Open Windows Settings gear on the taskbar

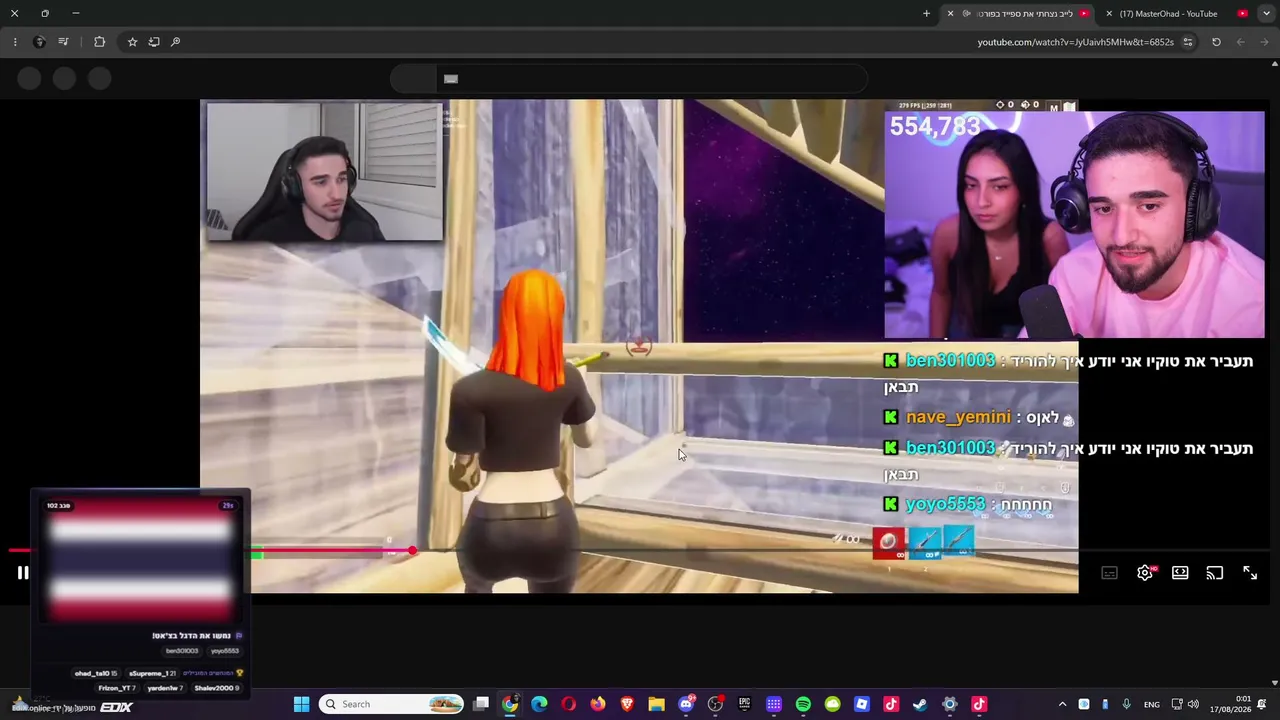950,704
